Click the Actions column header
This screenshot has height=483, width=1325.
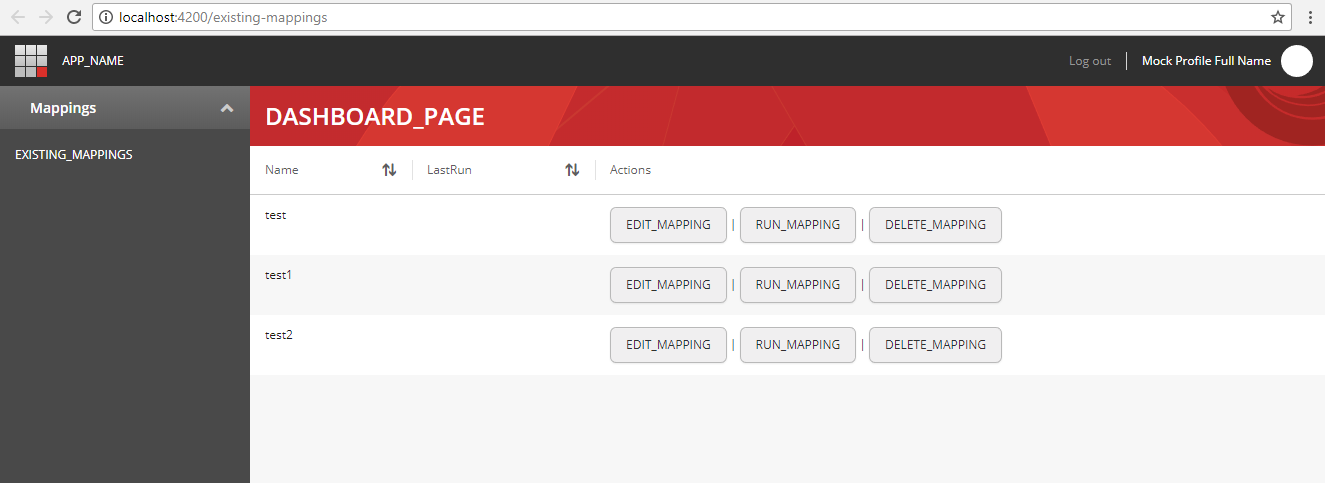coord(630,170)
